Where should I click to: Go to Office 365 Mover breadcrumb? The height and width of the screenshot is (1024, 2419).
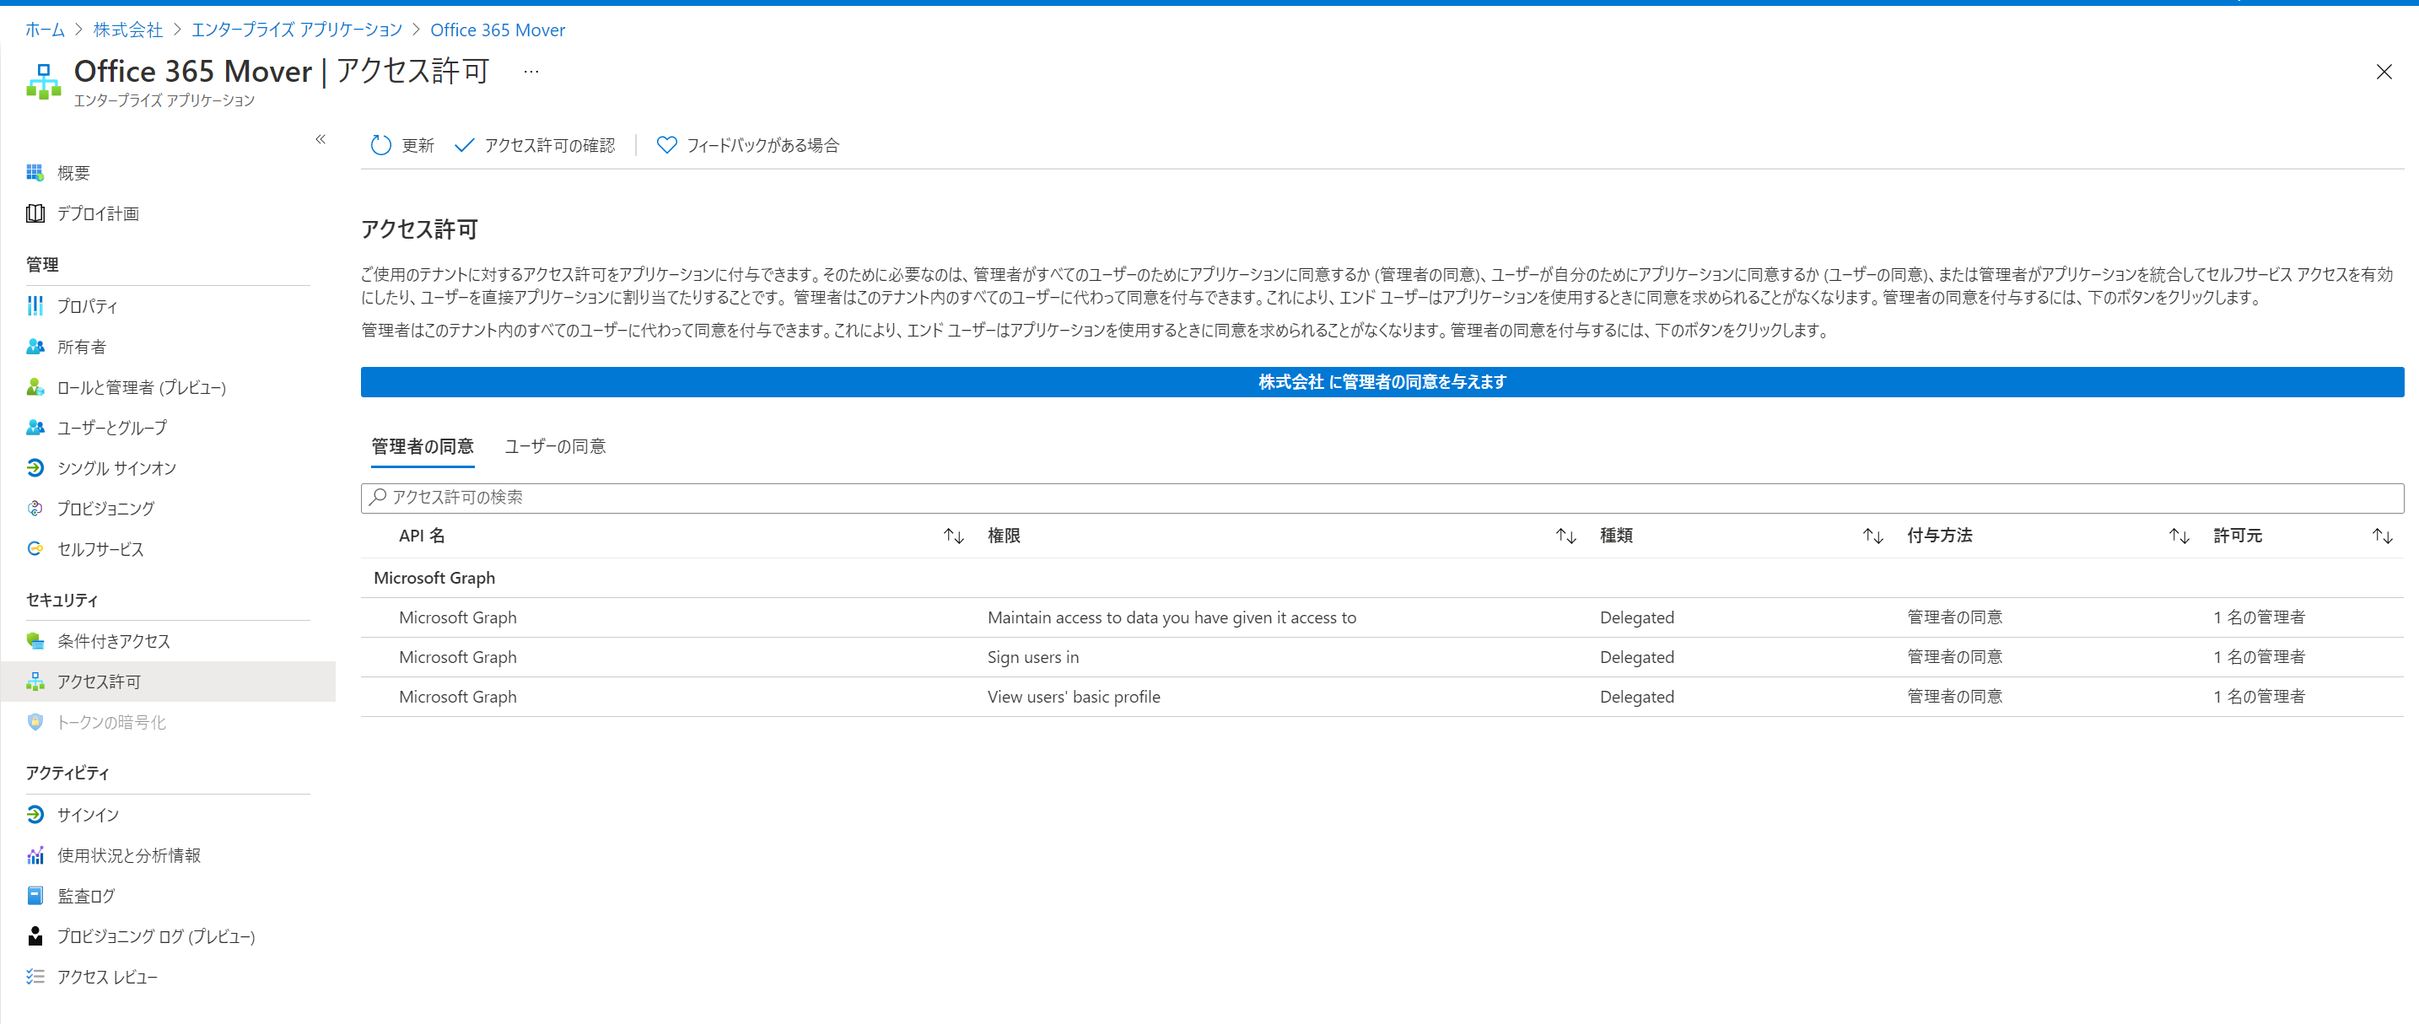point(498,30)
